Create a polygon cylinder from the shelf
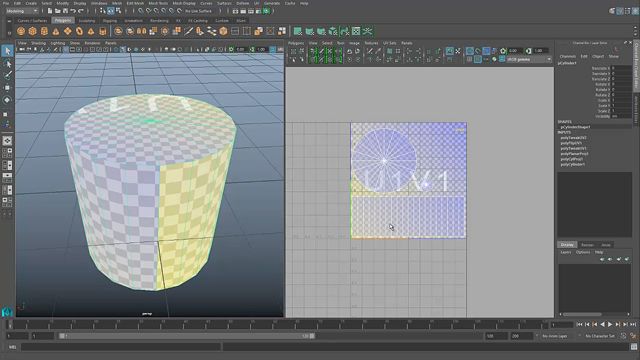 [x=44, y=31]
